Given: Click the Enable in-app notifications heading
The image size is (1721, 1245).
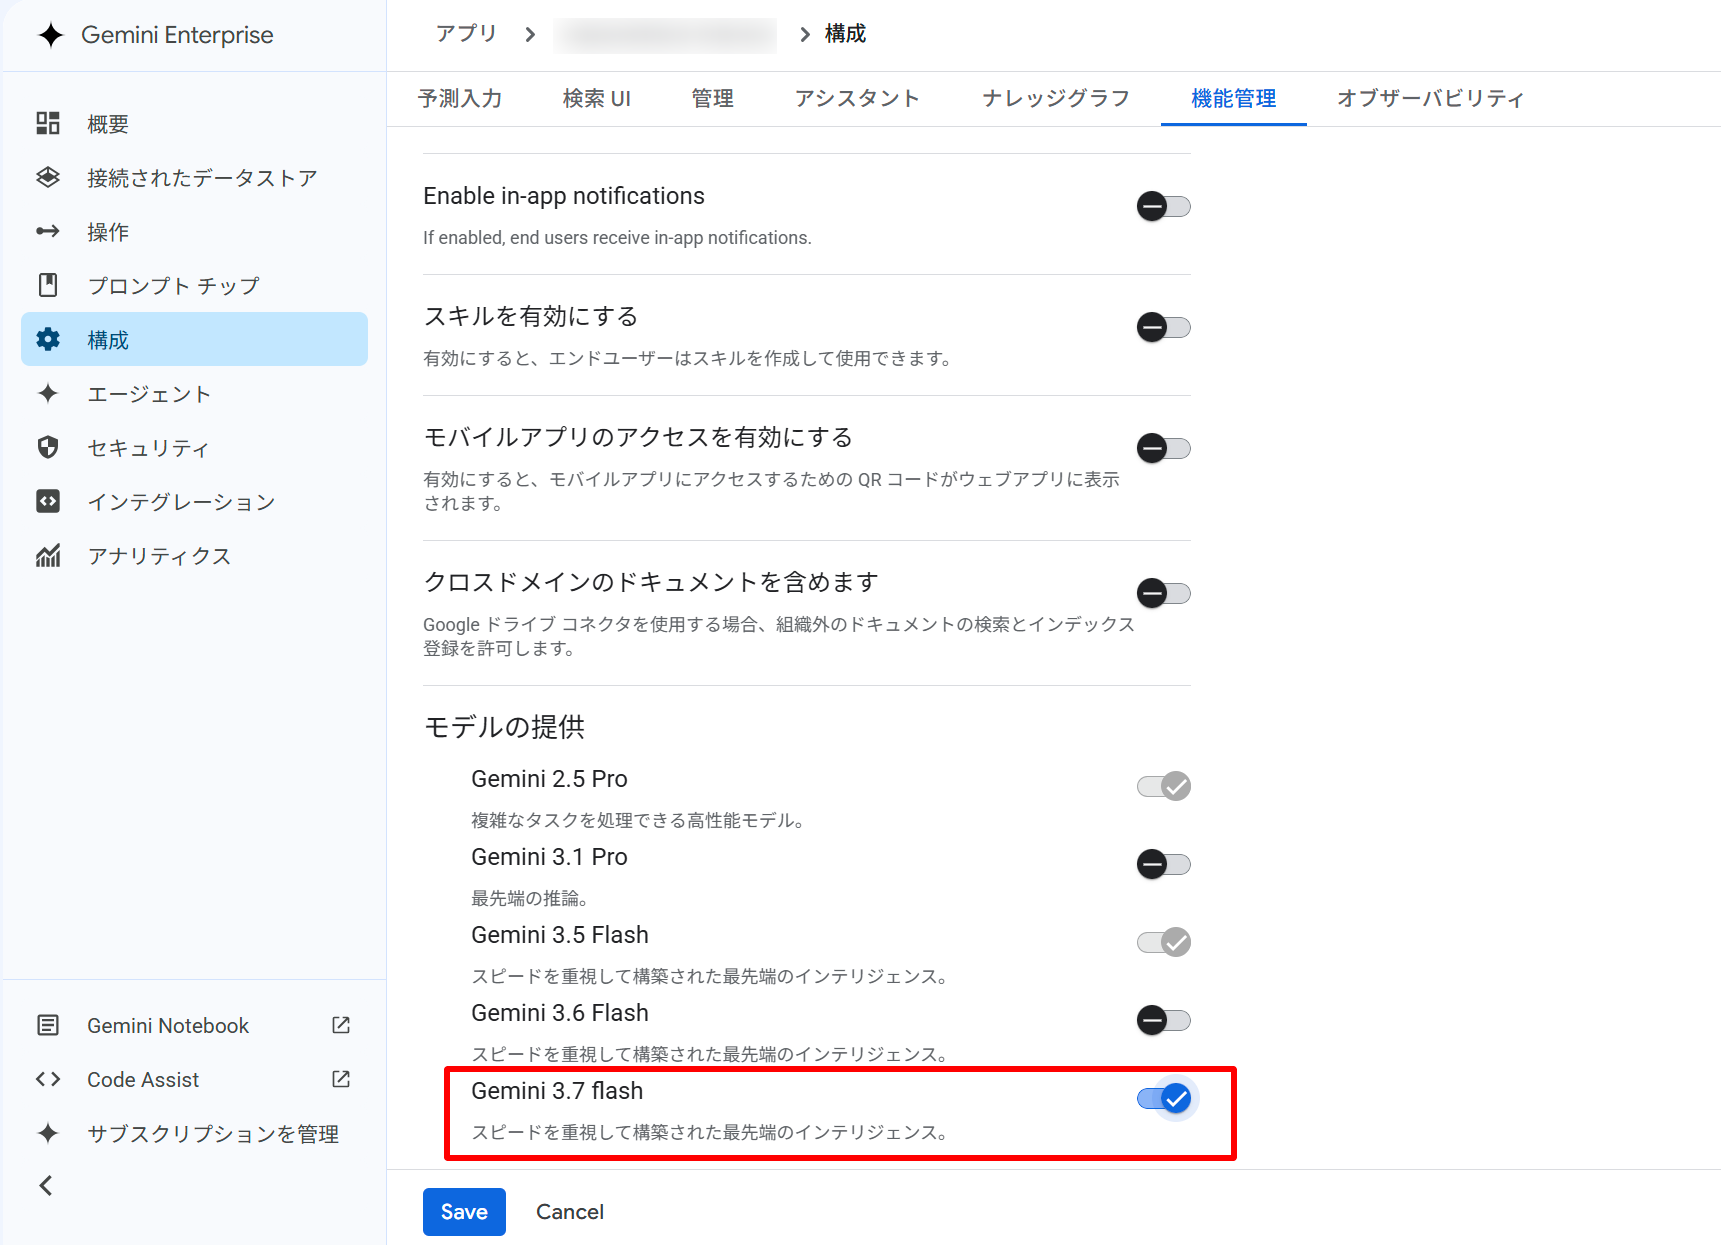Looking at the screenshot, I should (x=564, y=196).
